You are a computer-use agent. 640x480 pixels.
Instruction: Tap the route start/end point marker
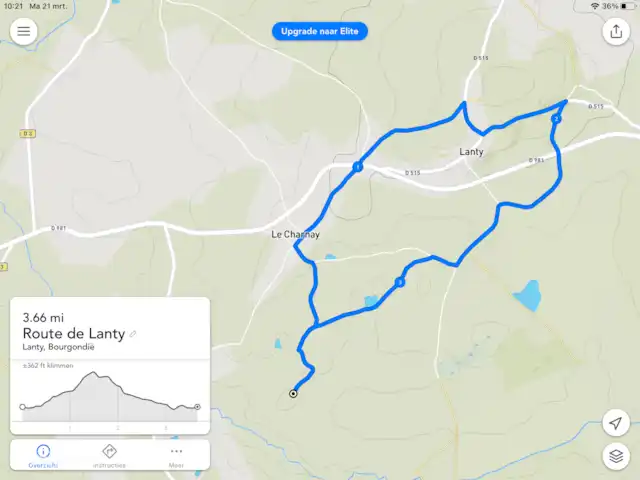[293, 393]
